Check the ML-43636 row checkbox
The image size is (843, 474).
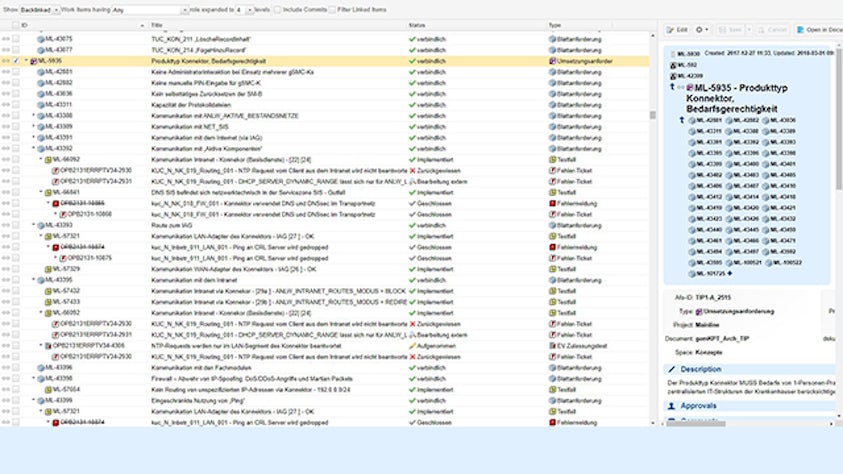click(x=16, y=94)
